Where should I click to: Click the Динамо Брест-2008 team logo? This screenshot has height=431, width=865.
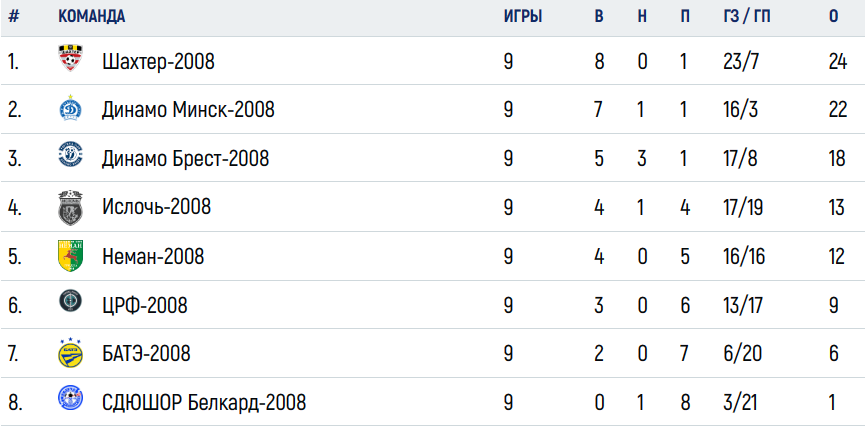click(71, 155)
